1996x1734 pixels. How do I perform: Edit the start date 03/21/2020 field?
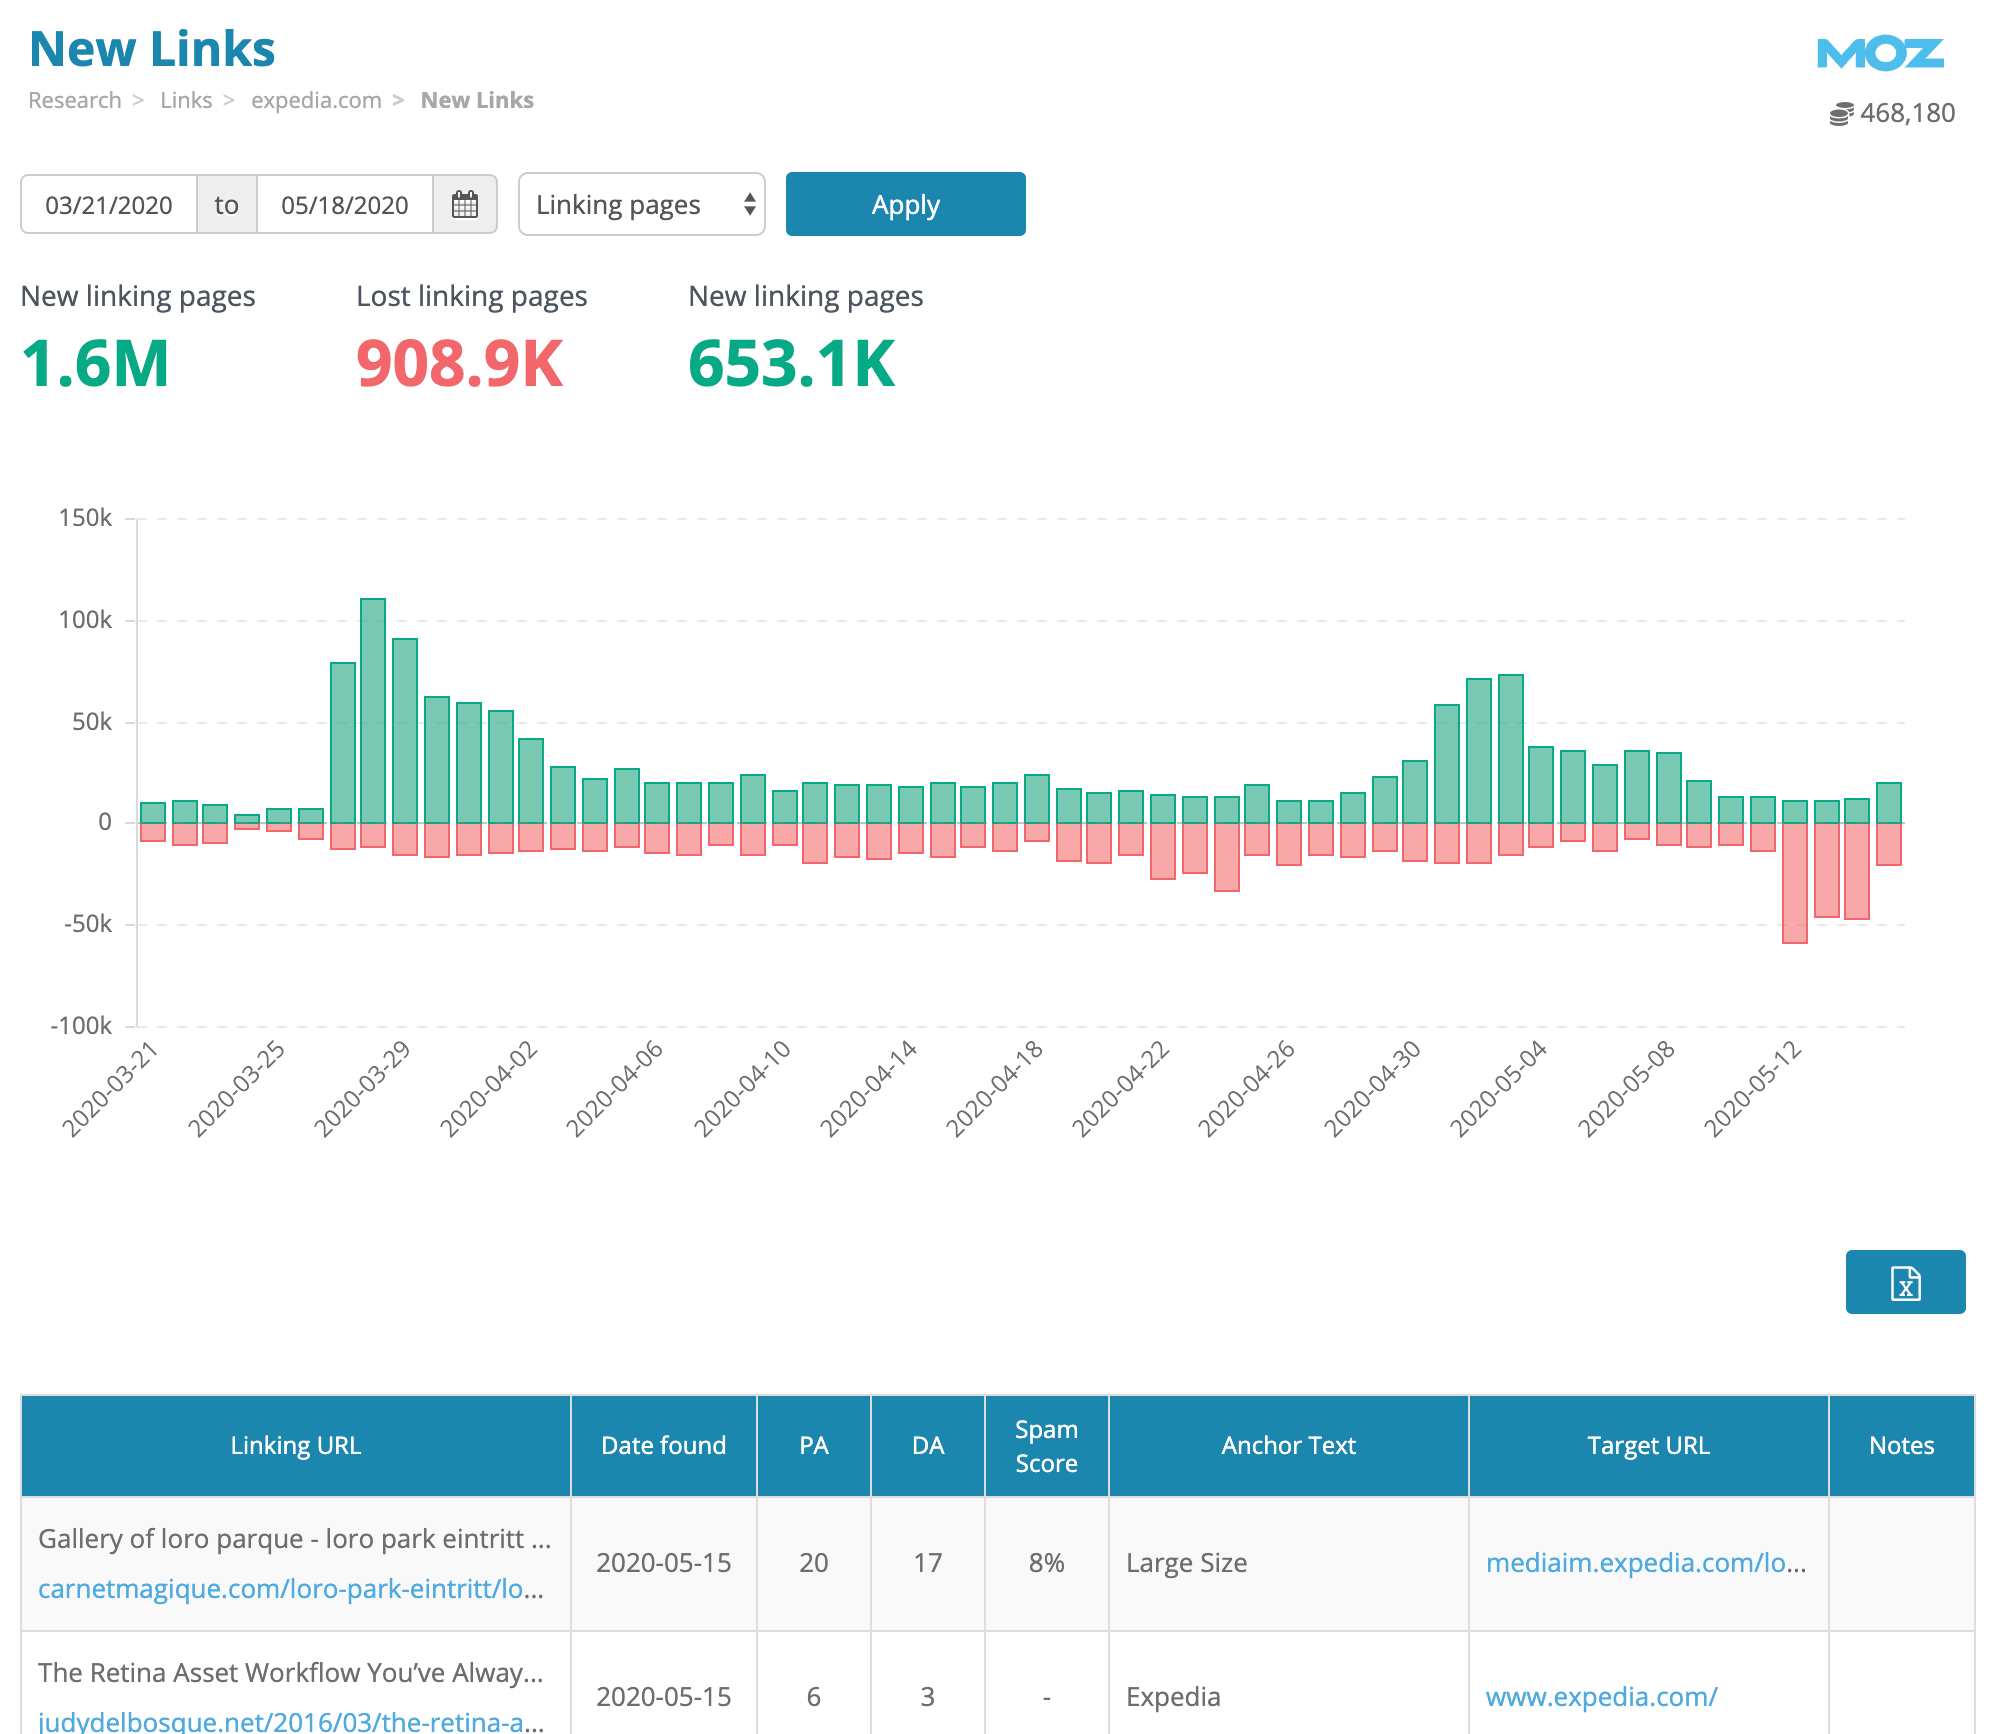tap(109, 205)
